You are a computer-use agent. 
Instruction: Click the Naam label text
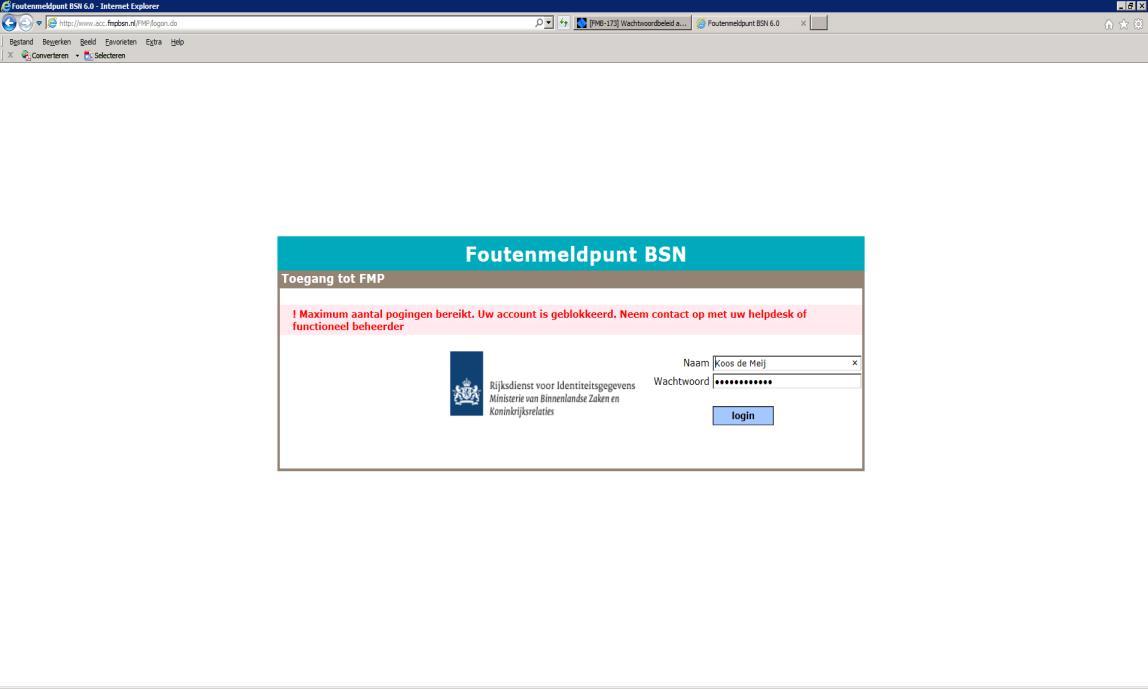coord(696,363)
